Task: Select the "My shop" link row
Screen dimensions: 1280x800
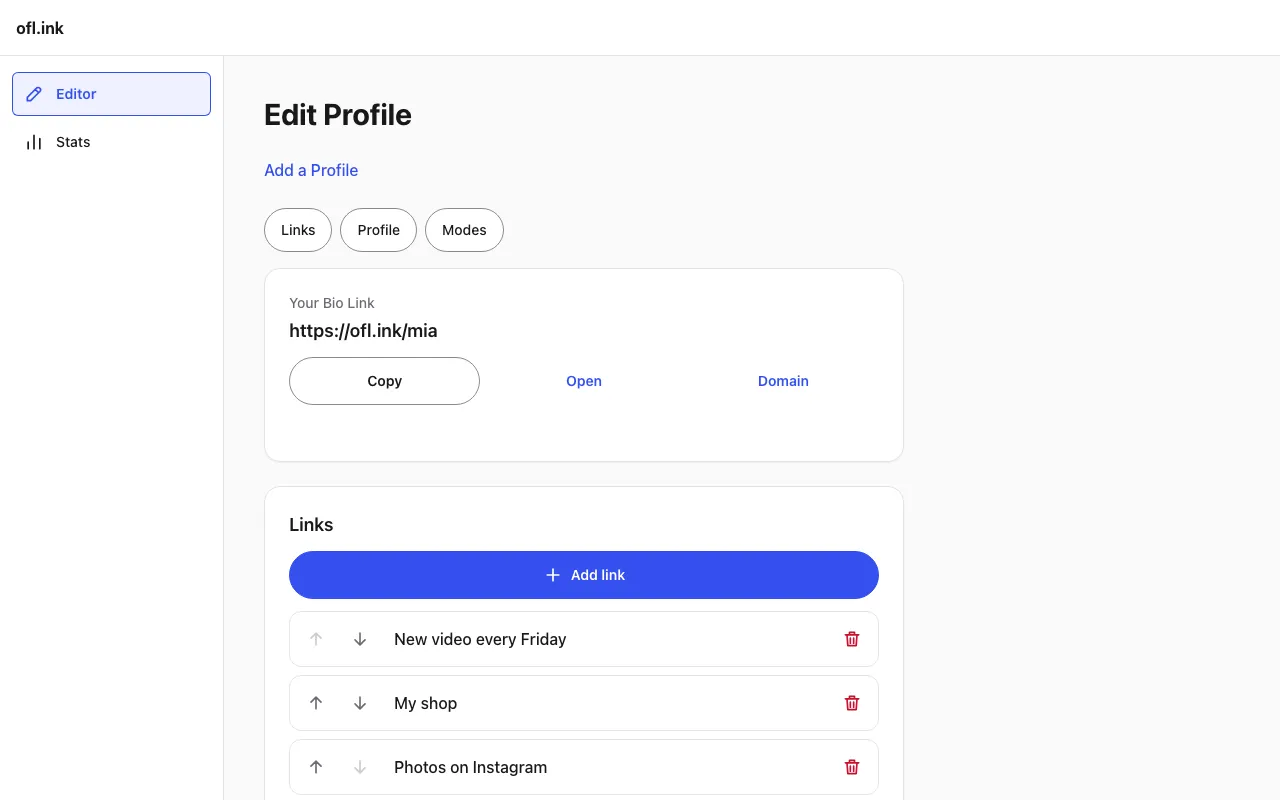Action: 584,703
